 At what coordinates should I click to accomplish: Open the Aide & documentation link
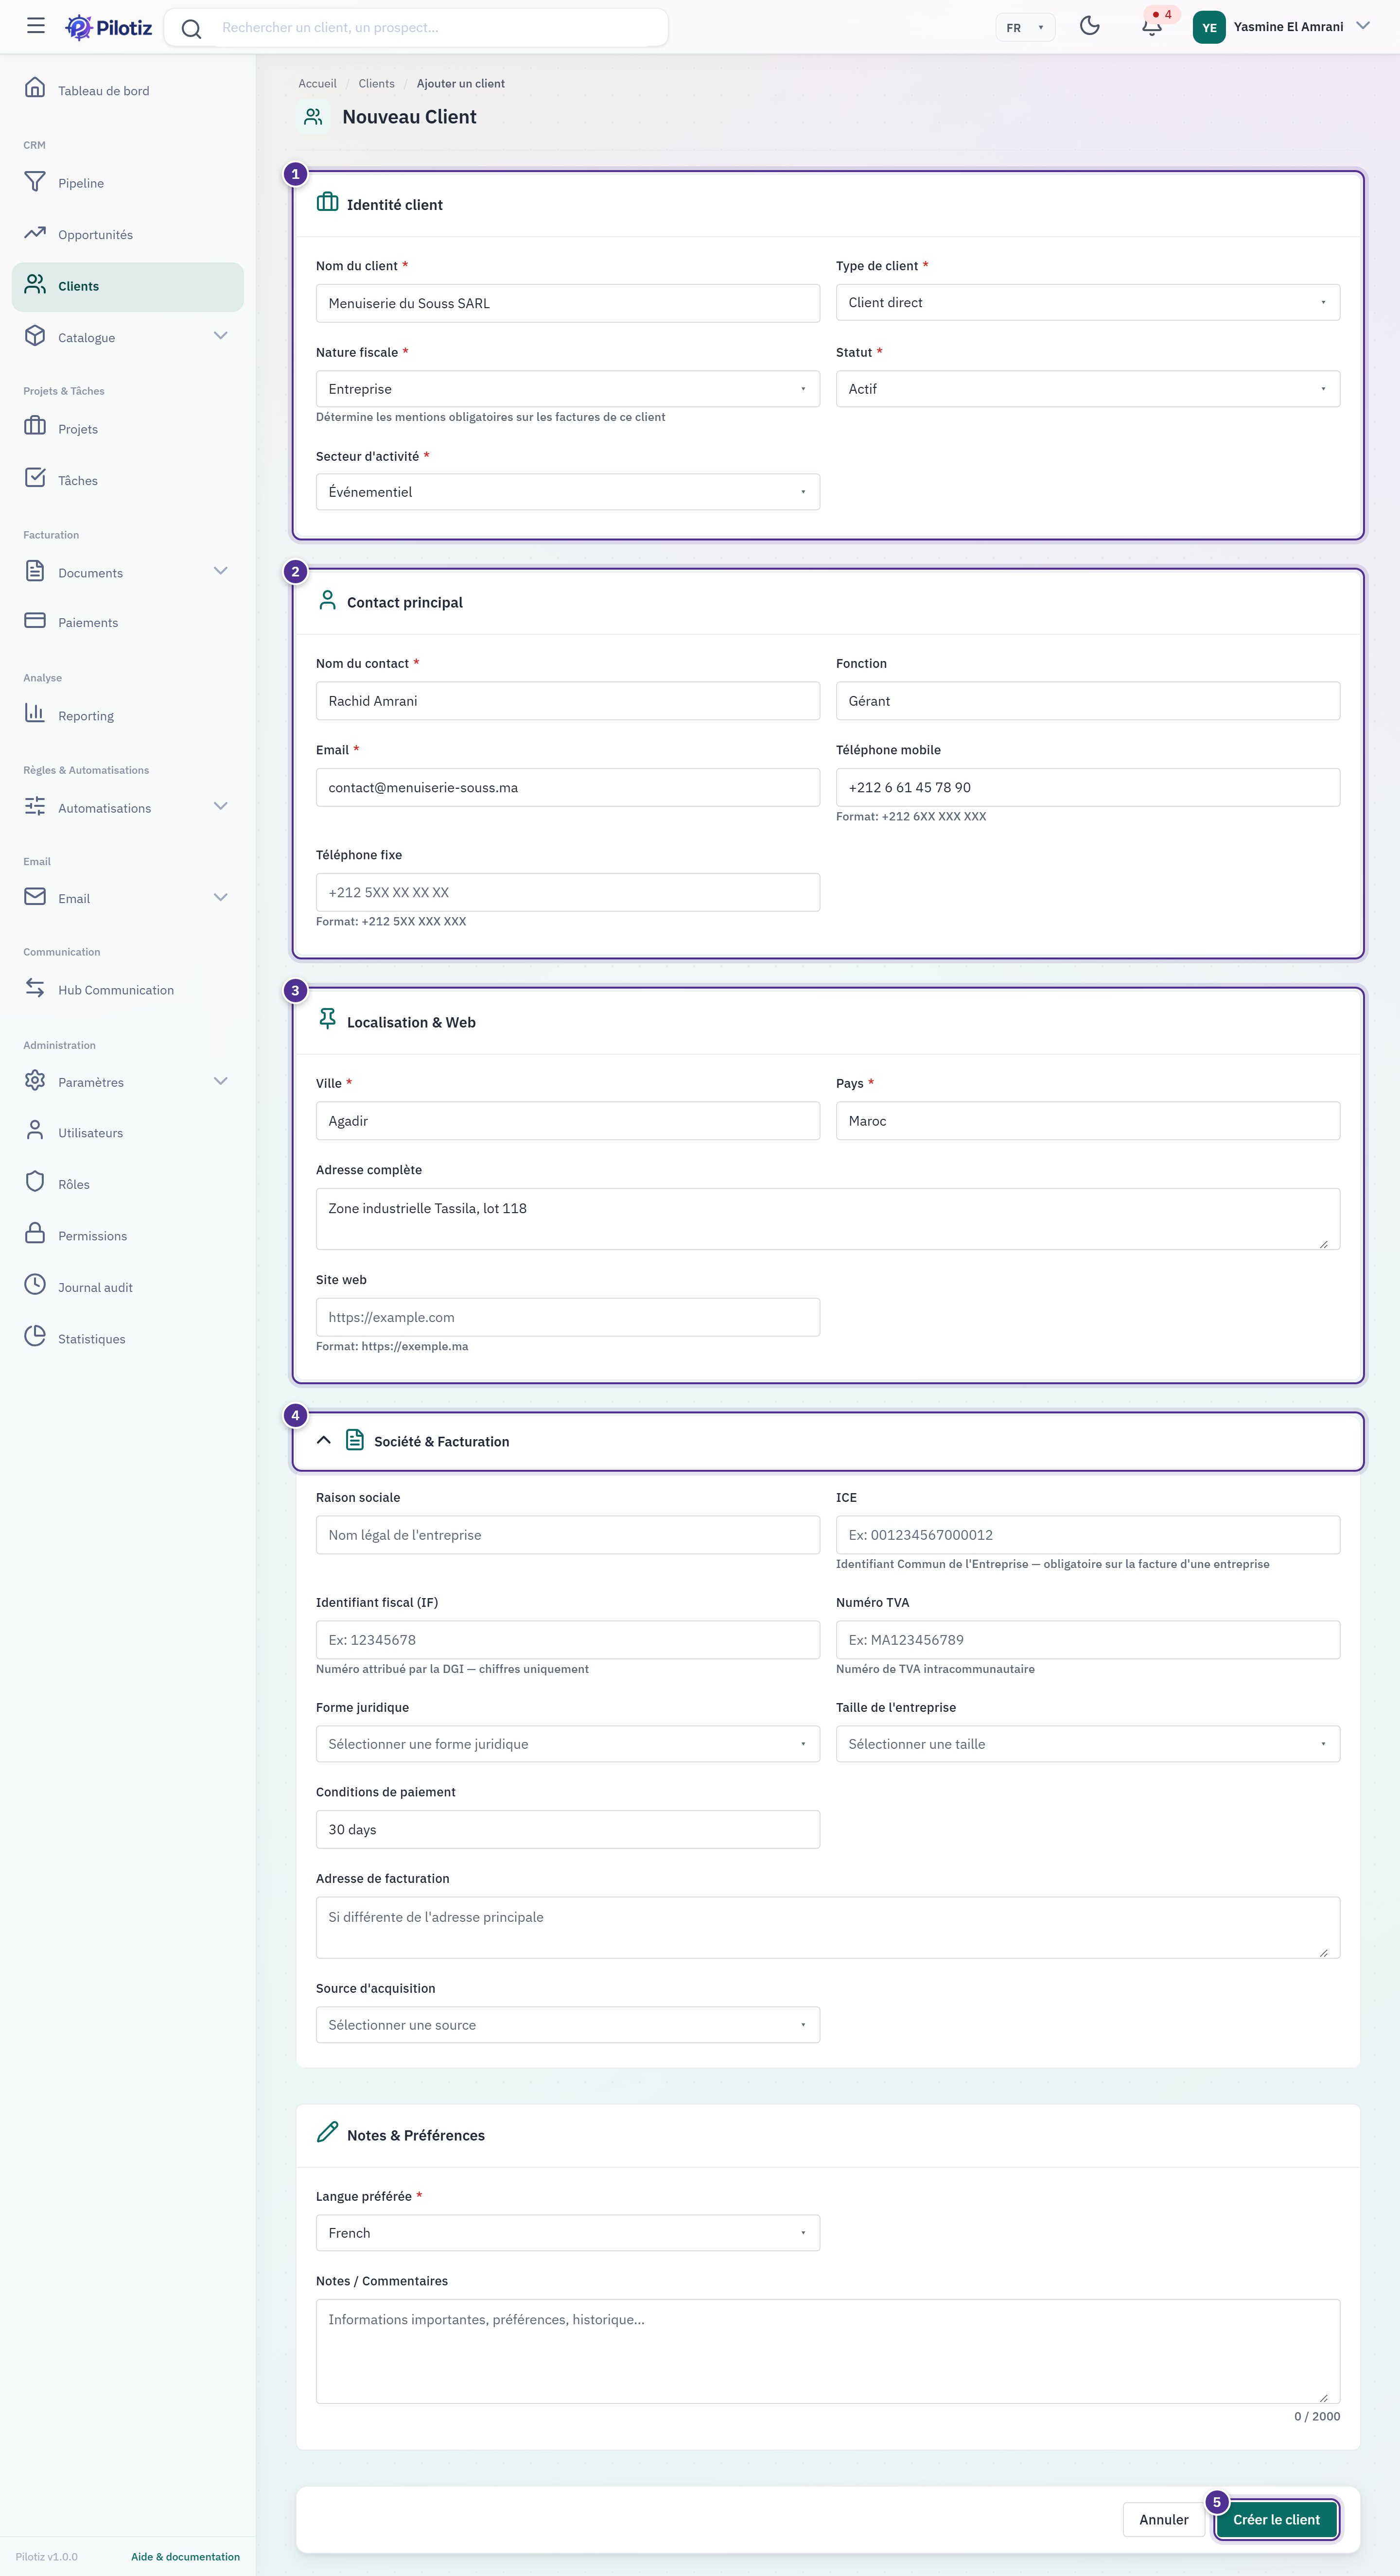tap(185, 2557)
